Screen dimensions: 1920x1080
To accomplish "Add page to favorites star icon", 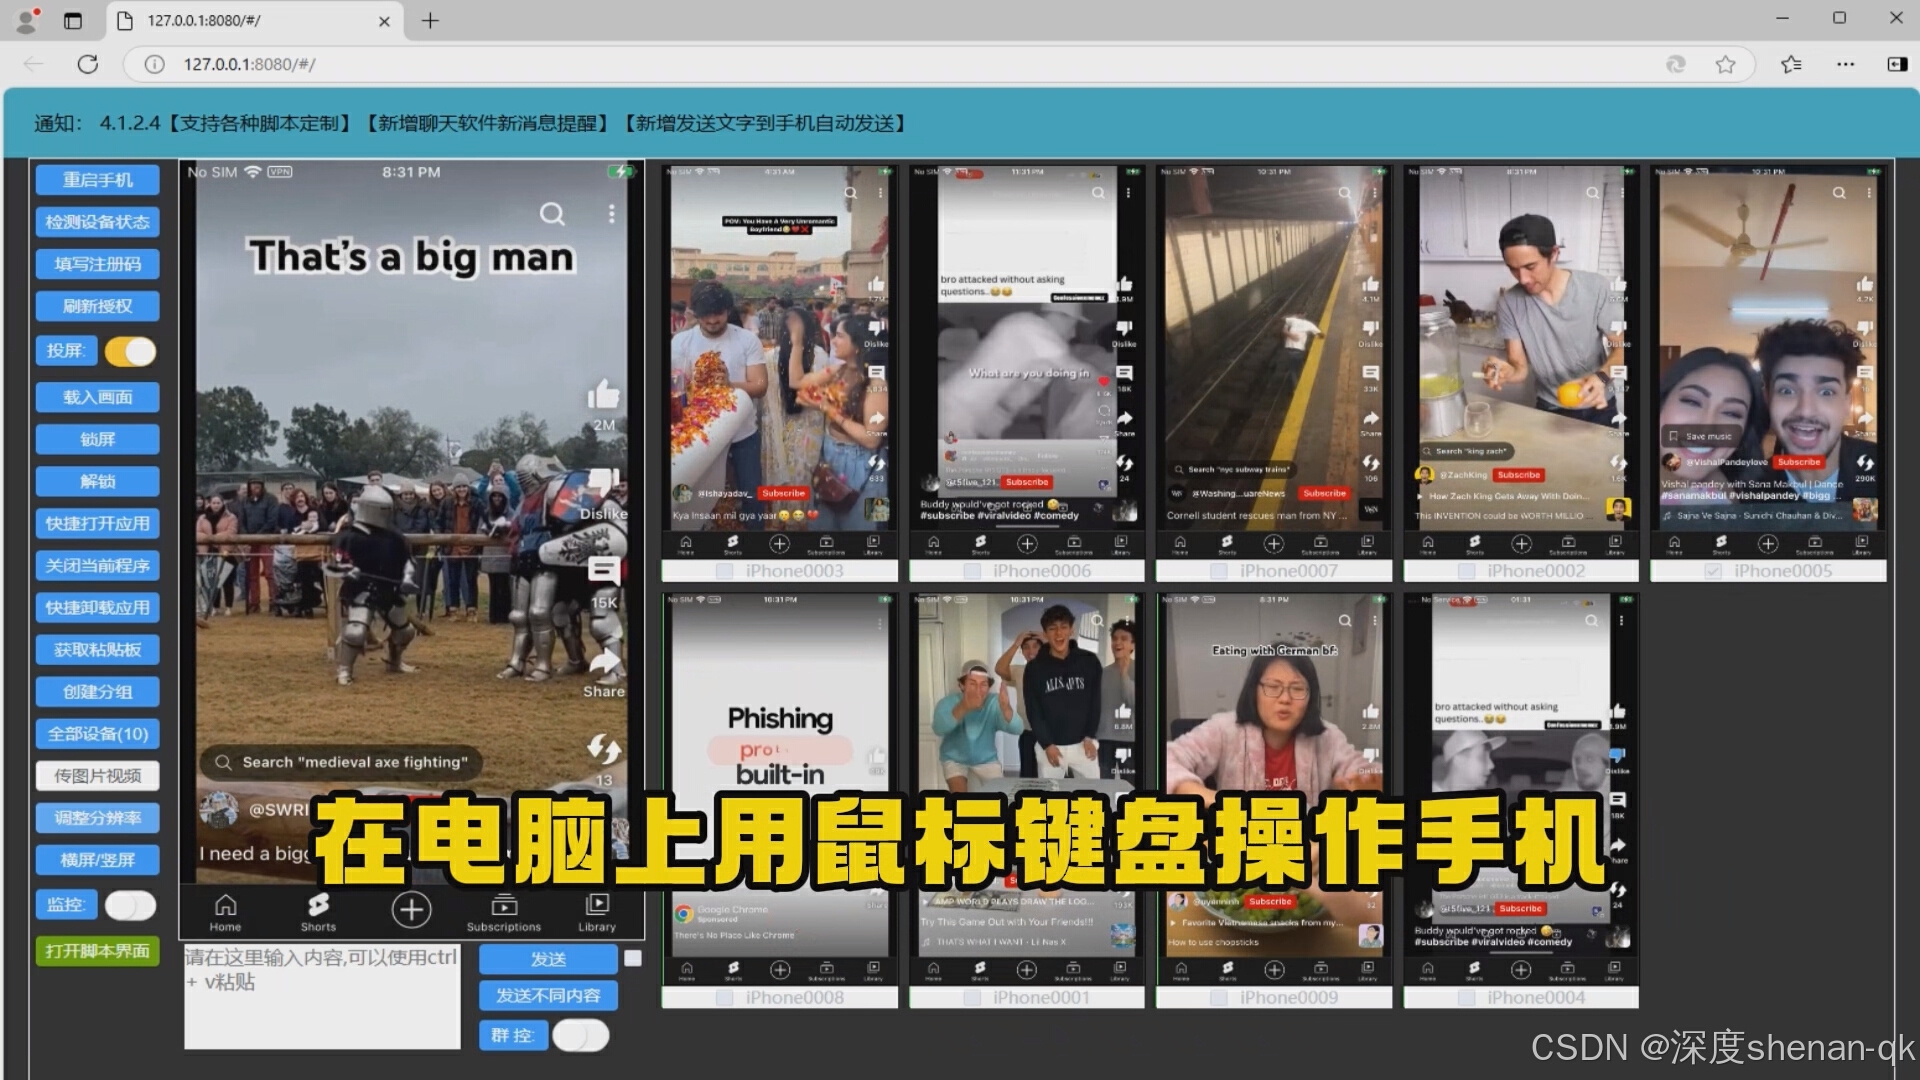I will [1725, 64].
